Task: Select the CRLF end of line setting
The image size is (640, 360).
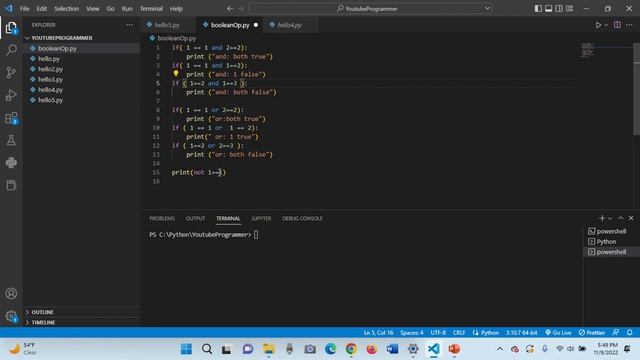Action: (x=459, y=333)
